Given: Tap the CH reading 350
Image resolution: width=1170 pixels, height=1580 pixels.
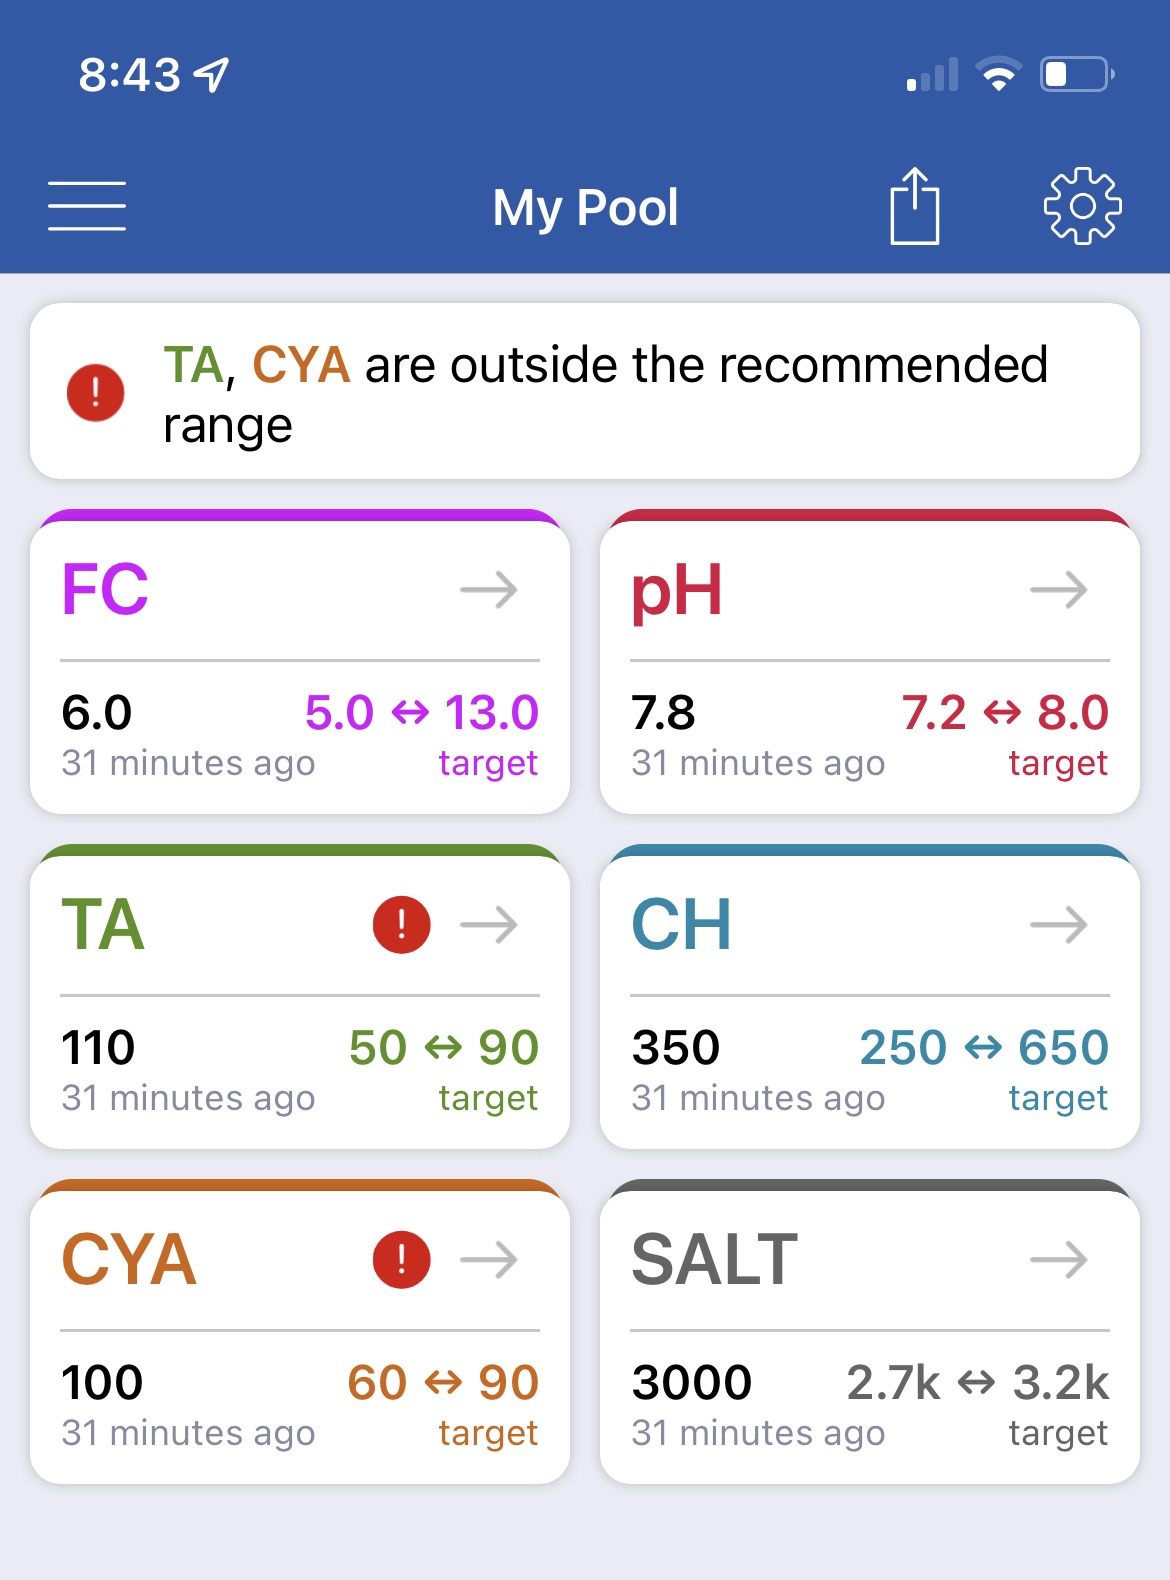Looking at the screenshot, I should [x=676, y=1048].
